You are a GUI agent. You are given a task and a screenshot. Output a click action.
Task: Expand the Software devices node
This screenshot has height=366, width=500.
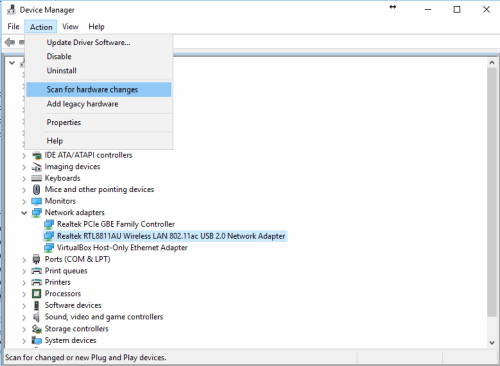[24, 306]
